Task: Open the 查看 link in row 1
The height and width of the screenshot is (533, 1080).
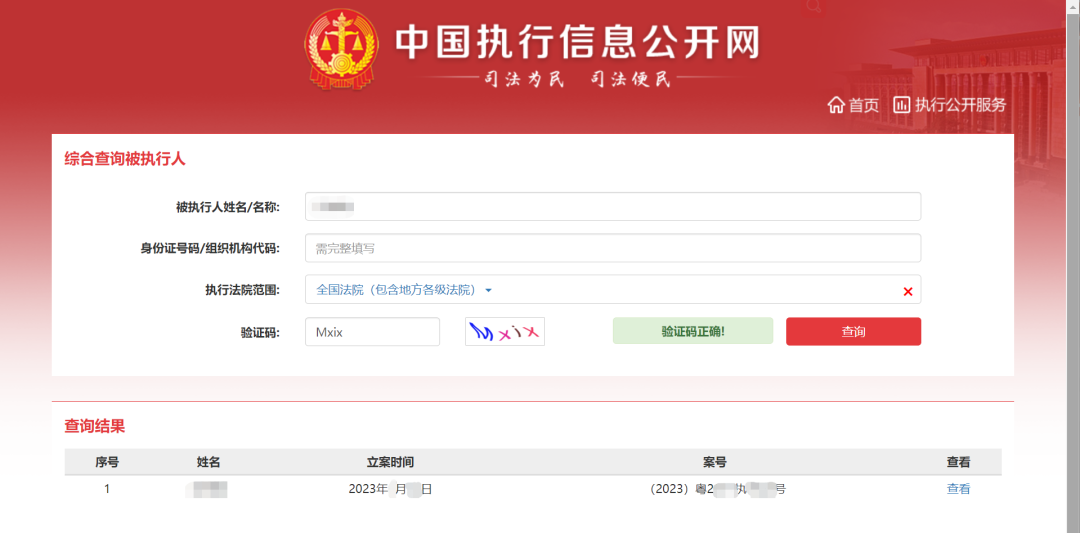Action: pos(958,490)
